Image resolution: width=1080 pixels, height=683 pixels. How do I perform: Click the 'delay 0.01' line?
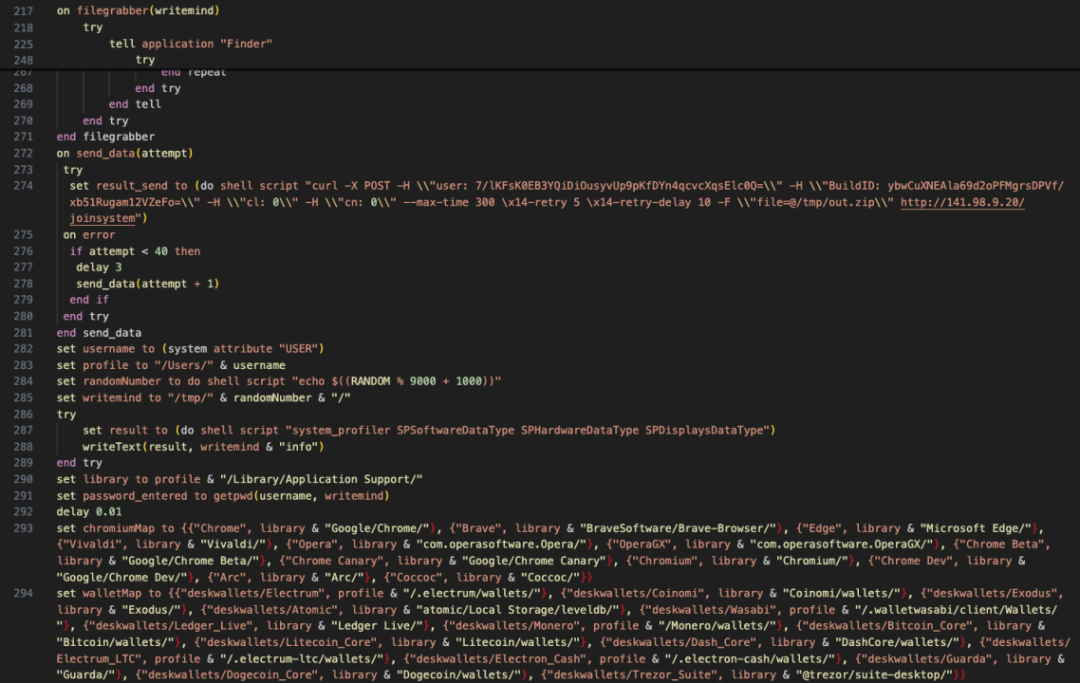coord(89,512)
